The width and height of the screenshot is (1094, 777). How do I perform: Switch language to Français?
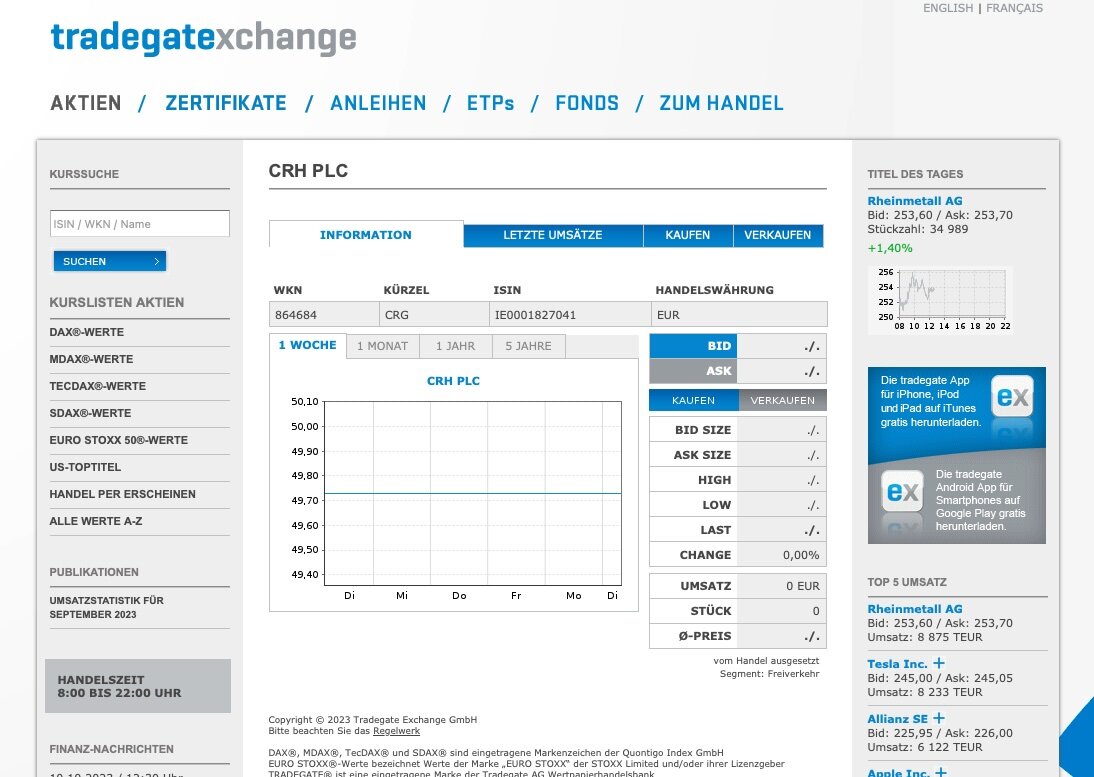tap(1014, 8)
